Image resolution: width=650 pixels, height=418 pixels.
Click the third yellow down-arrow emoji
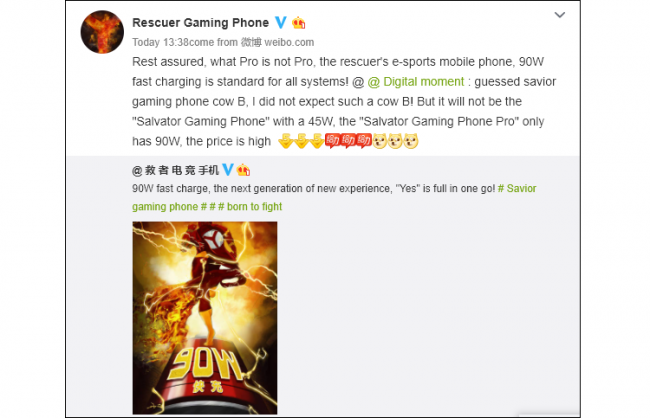click(317, 141)
